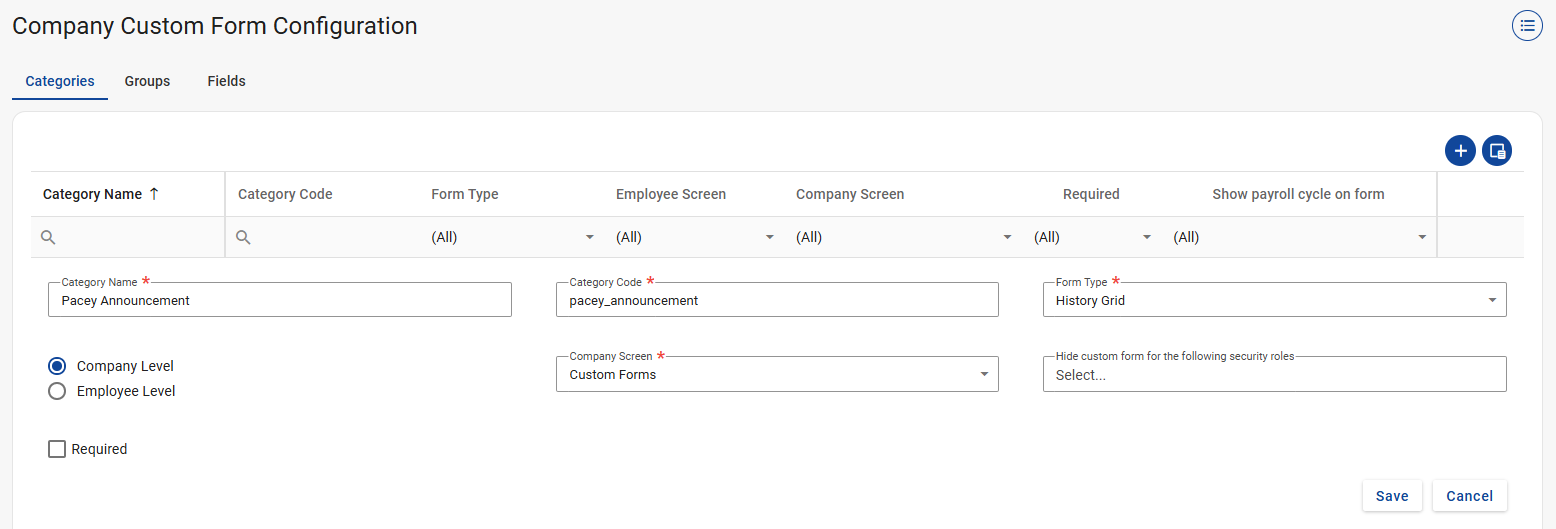Click the Category Code input field
Screen dimensions: 1556x529
[x=776, y=300]
